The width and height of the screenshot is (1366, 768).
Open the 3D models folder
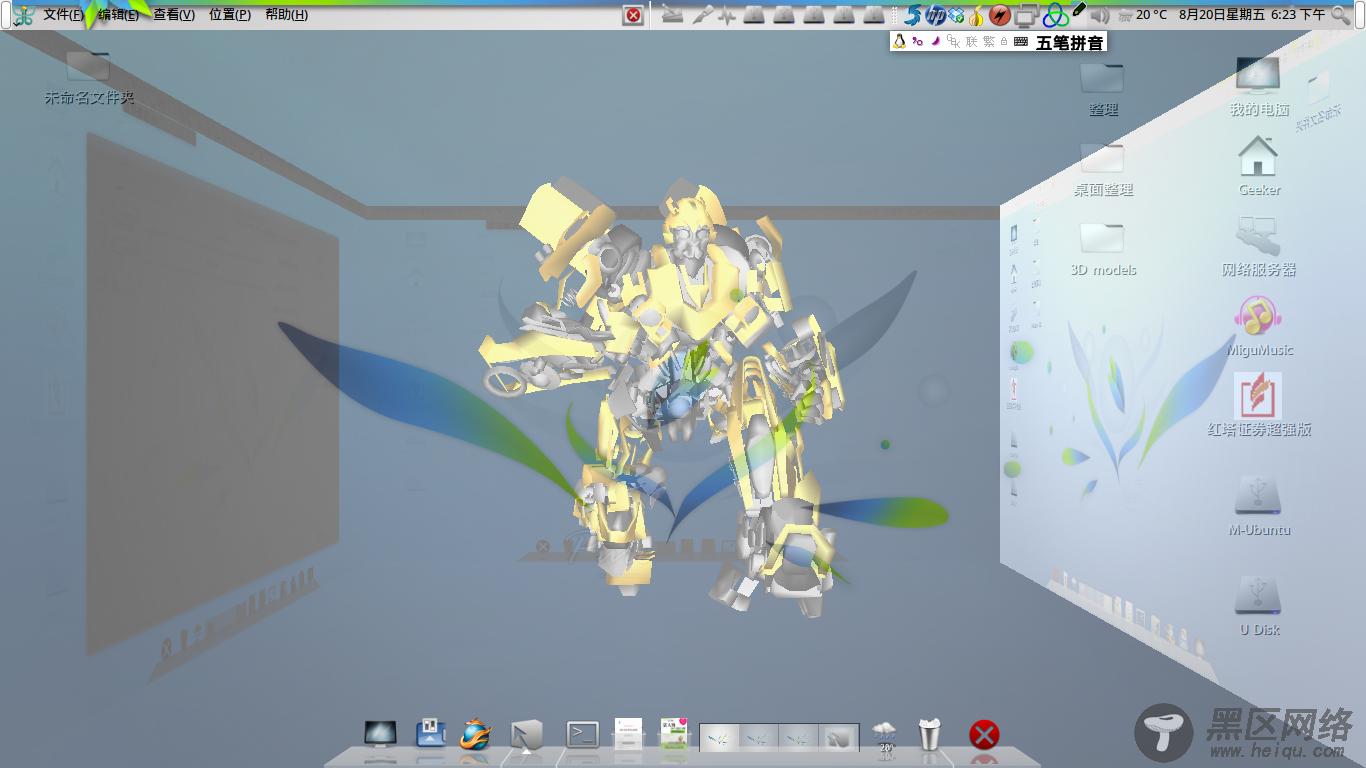click(x=1103, y=249)
